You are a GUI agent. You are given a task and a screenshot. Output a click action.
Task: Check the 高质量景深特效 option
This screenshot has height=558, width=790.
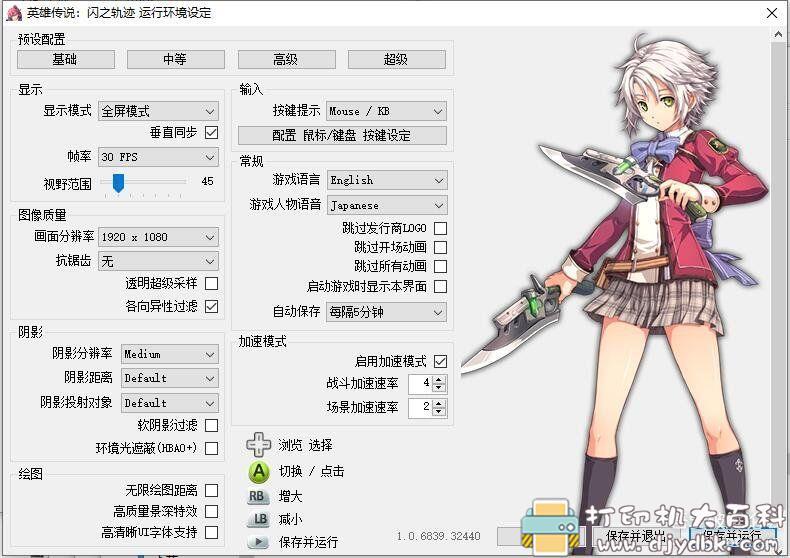tap(212, 512)
